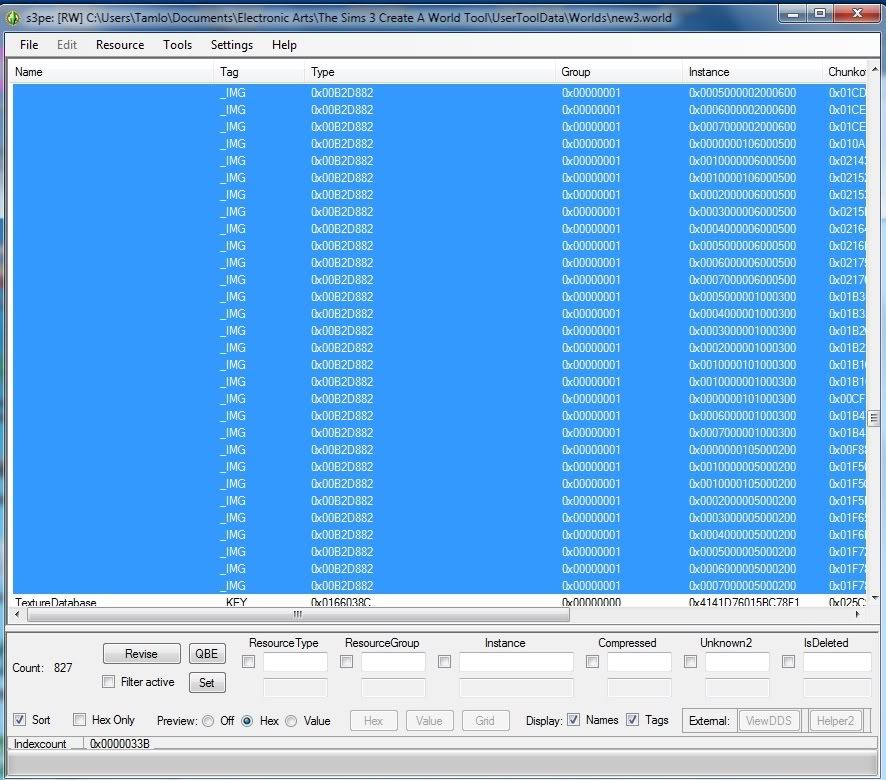
Task: Select the TextureDatabase KEY resource row
Action: pyautogui.click(x=300, y=603)
